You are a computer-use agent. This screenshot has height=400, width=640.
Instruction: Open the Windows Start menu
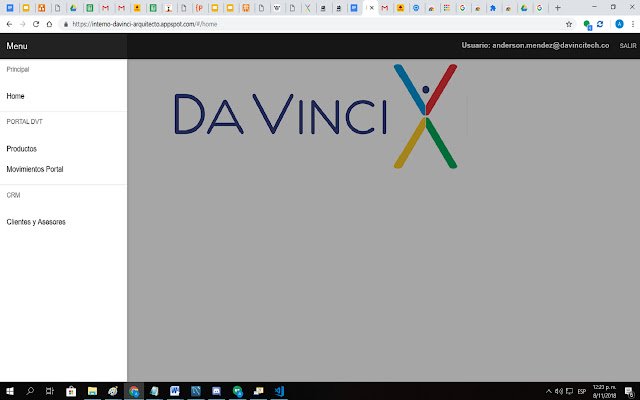[x=10, y=391]
